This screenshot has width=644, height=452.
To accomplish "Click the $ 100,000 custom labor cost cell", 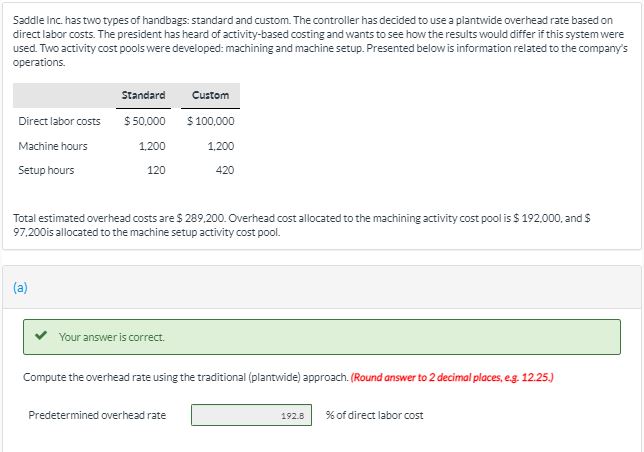I will [x=210, y=121].
